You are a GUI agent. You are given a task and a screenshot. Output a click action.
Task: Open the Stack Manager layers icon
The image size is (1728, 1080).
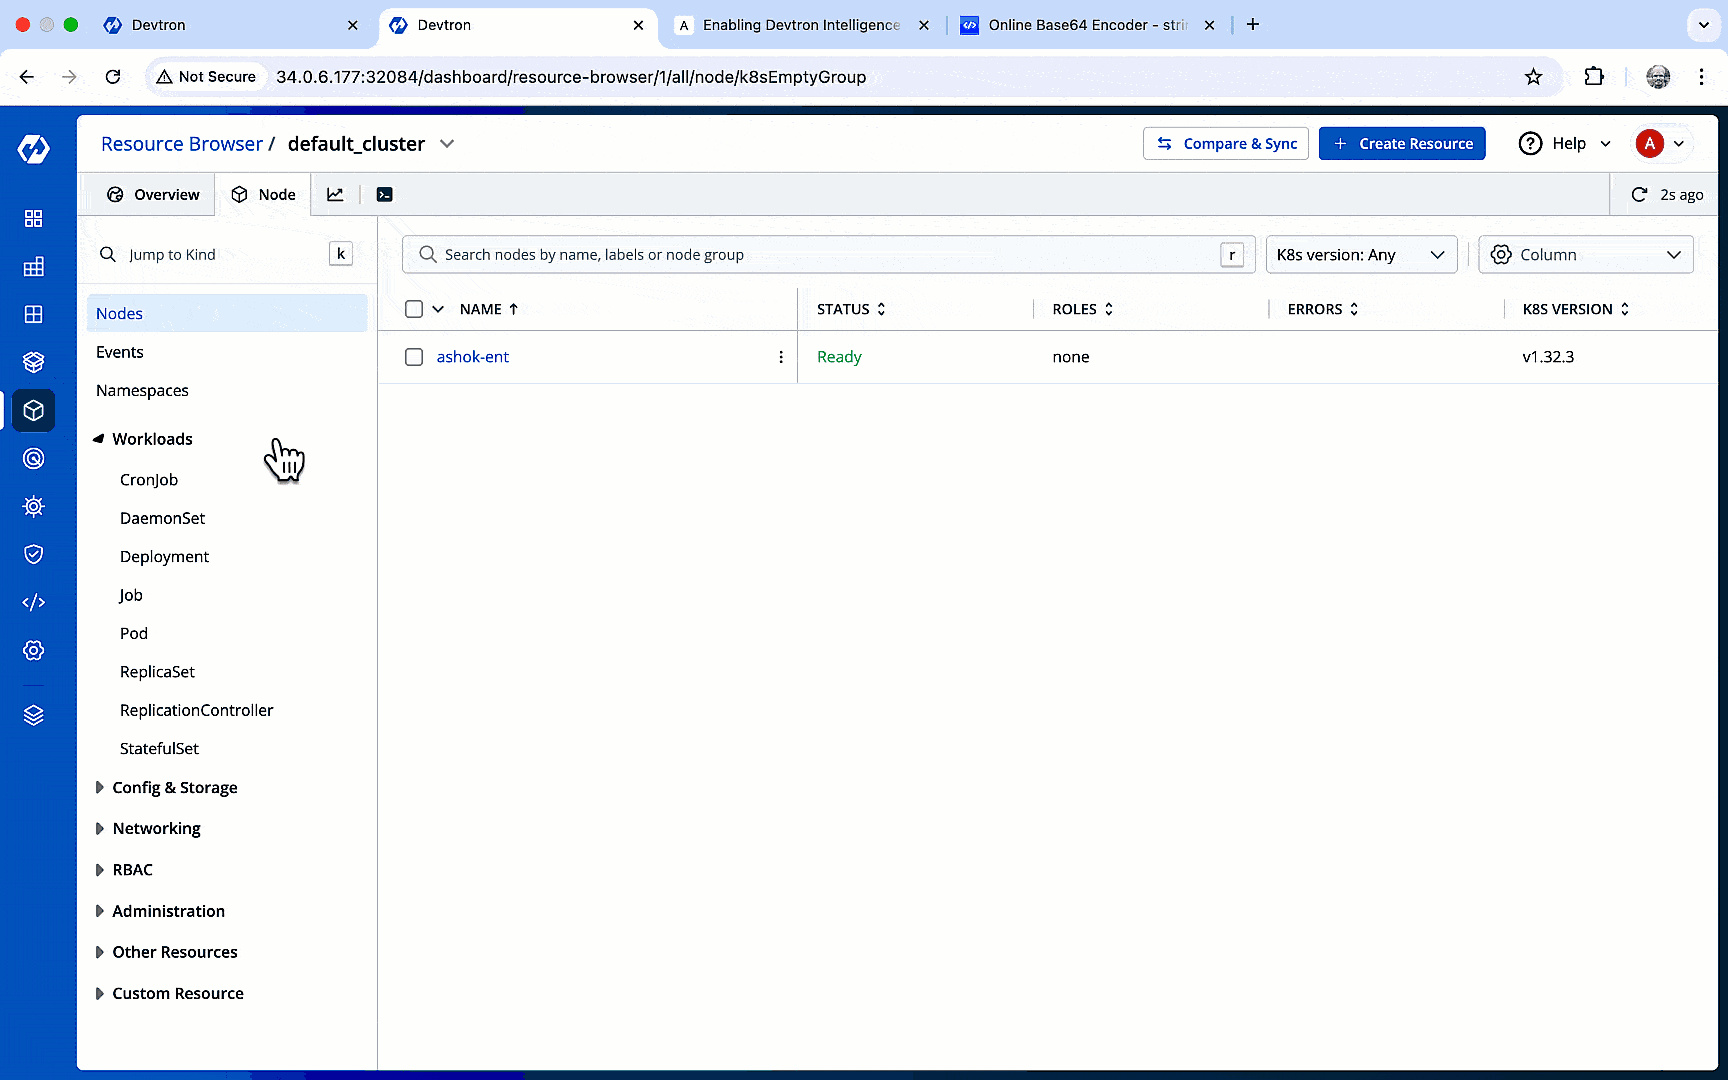tap(33, 714)
